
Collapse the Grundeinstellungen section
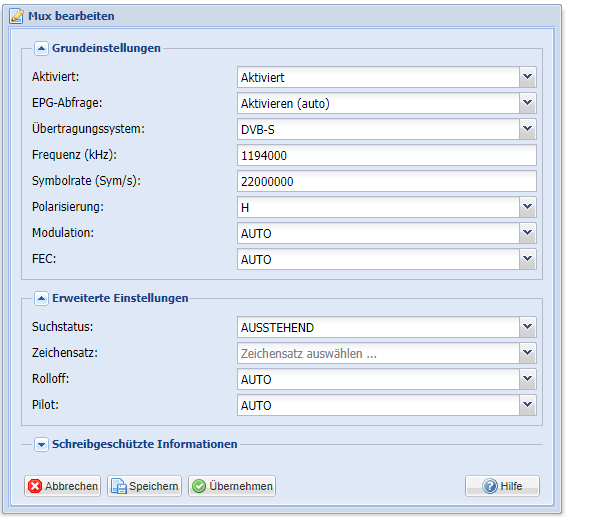(41, 49)
